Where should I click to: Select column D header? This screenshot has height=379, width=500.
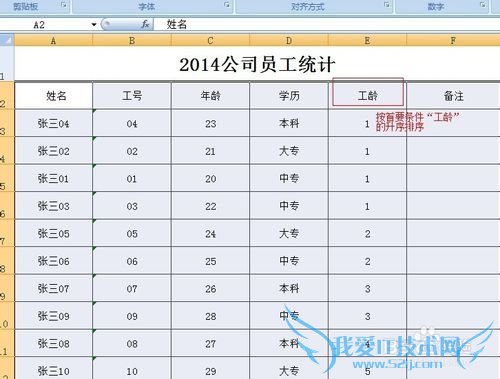289,40
